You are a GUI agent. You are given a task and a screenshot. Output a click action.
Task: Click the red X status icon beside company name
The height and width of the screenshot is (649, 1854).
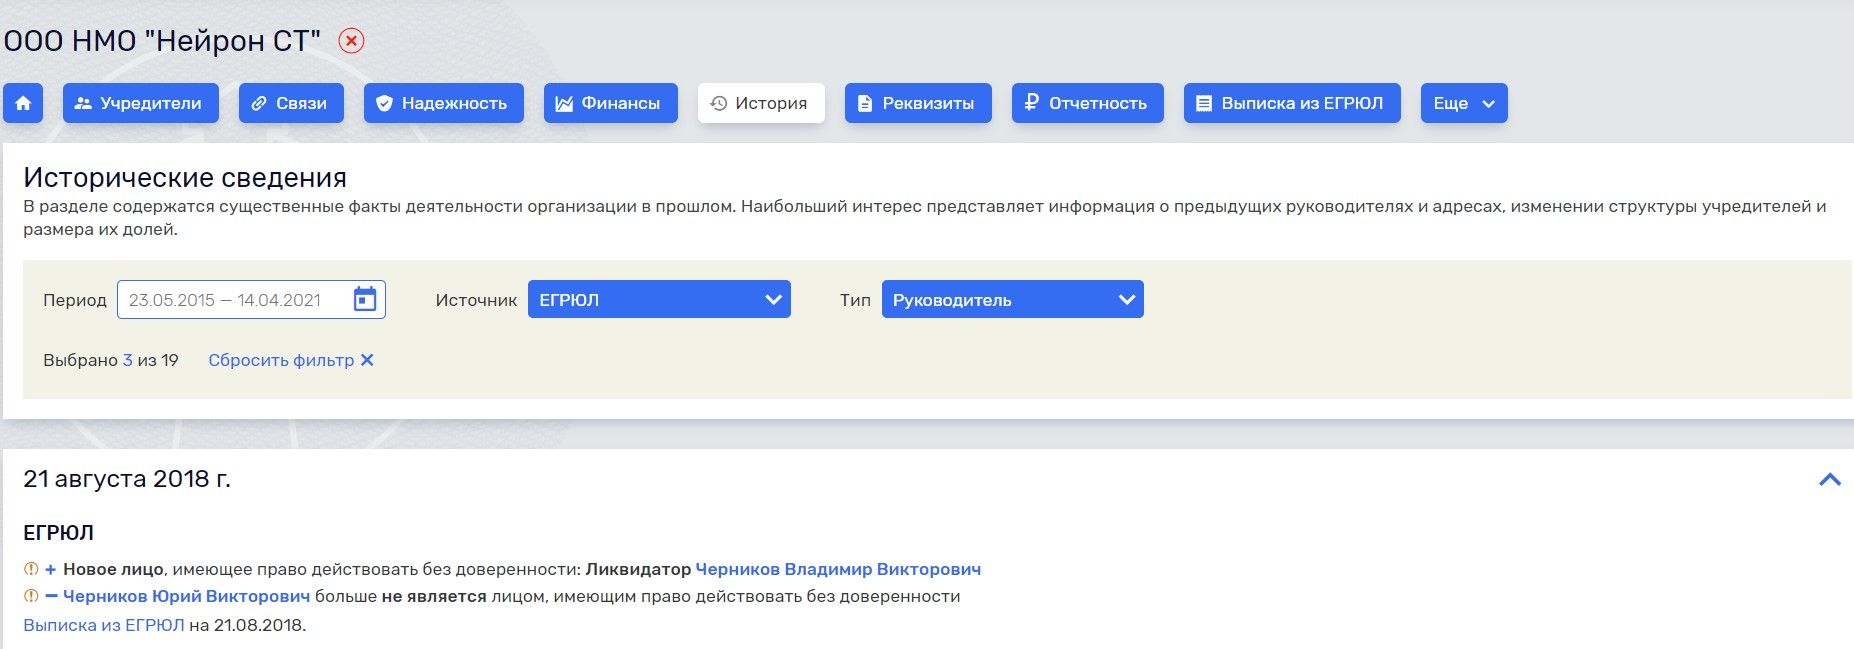click(351, 41)
